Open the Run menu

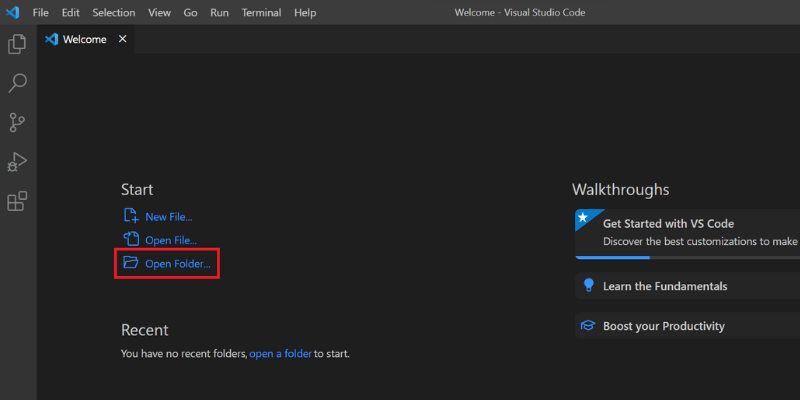tap(219, 13)
